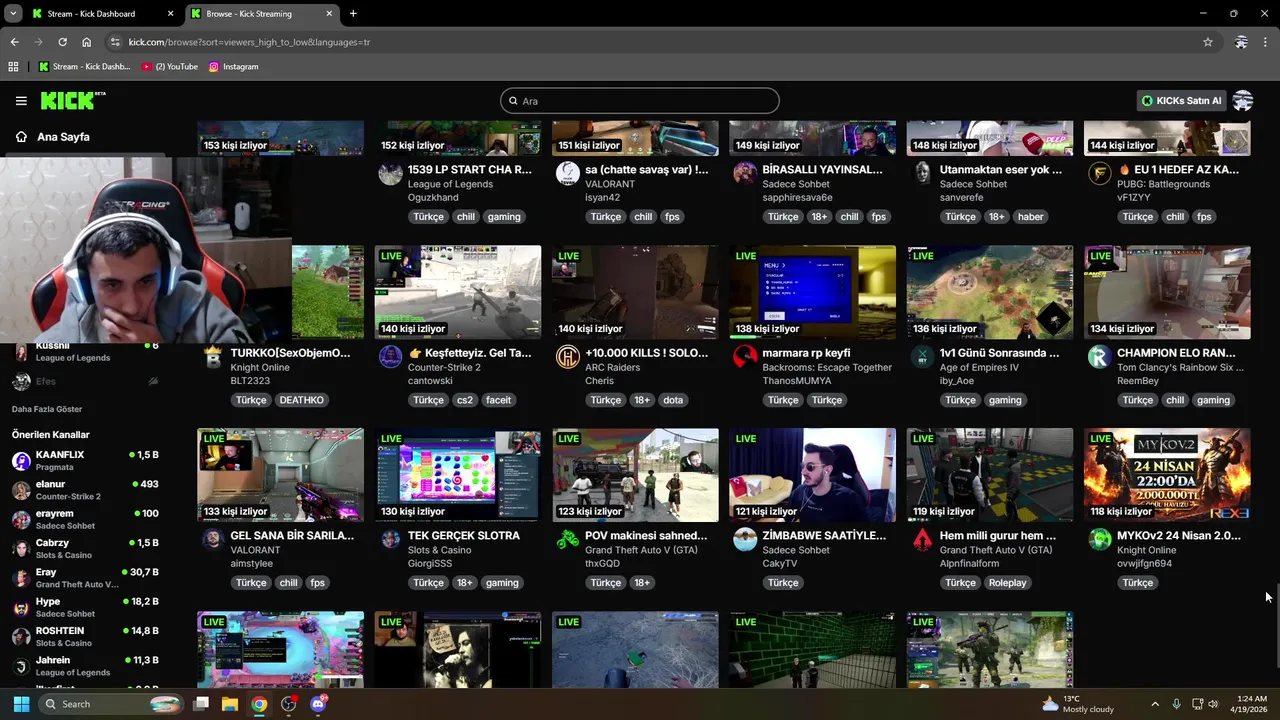Open the profile avatar menu
This screenshot has width=1280, height=720.
click(x=1243, y=100)
